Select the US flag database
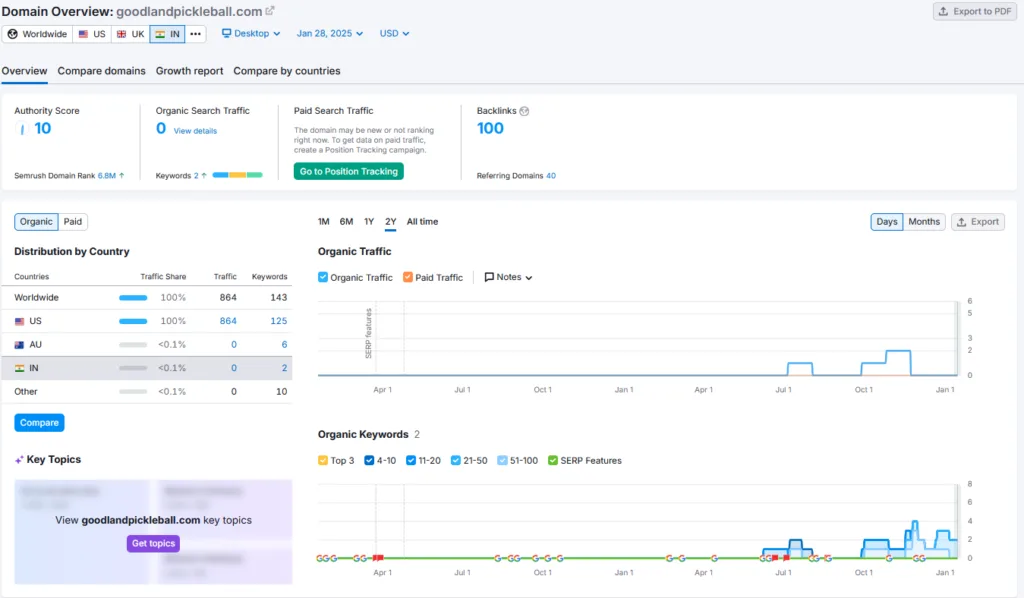1024x598 pixels. point(91,34)
